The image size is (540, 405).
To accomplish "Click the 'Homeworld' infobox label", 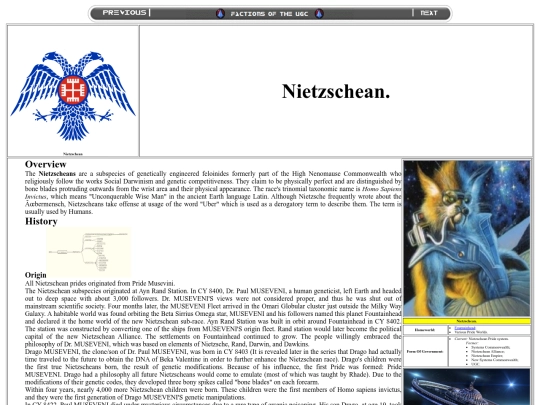I will [425, 330].
